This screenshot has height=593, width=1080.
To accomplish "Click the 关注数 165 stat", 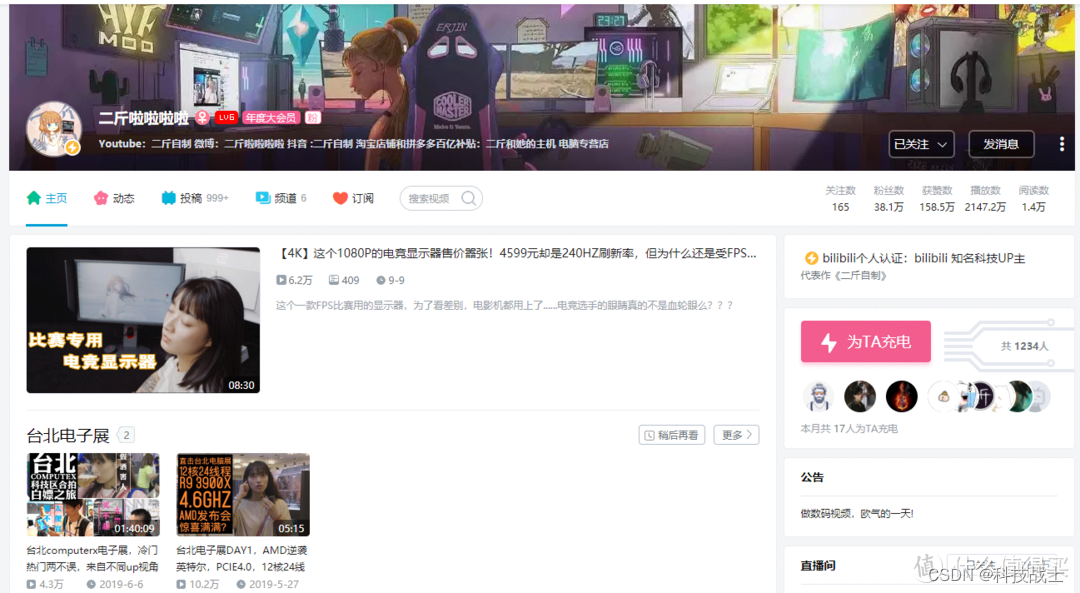I will click(840, 198).
